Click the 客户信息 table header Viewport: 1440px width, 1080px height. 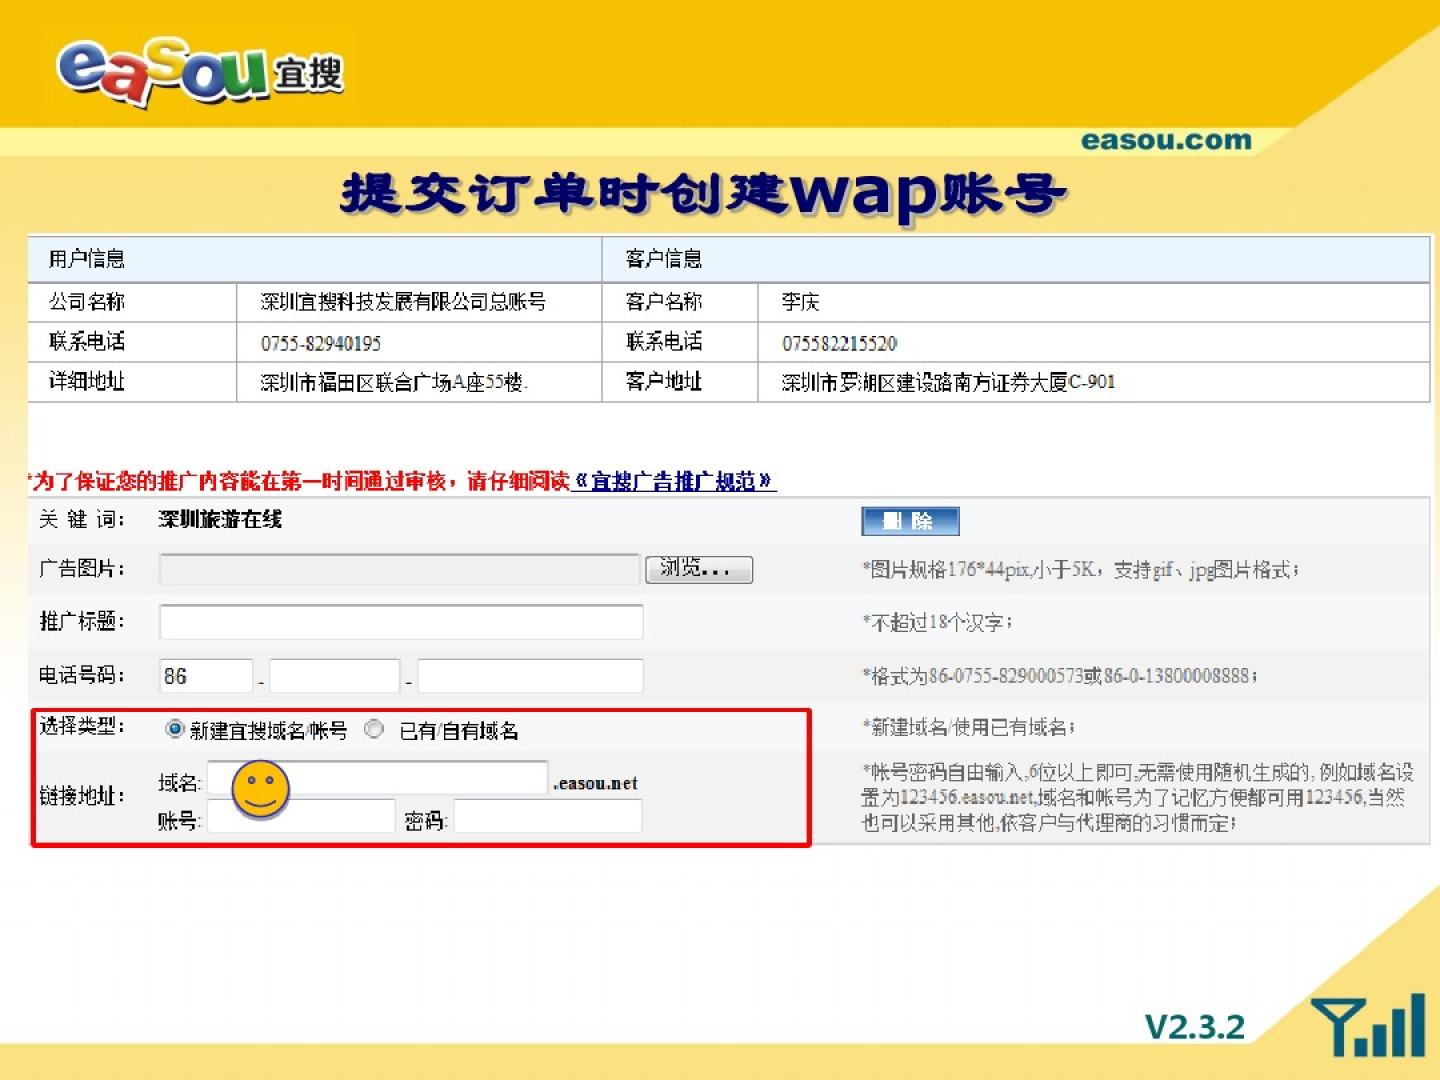pos(664,259)
